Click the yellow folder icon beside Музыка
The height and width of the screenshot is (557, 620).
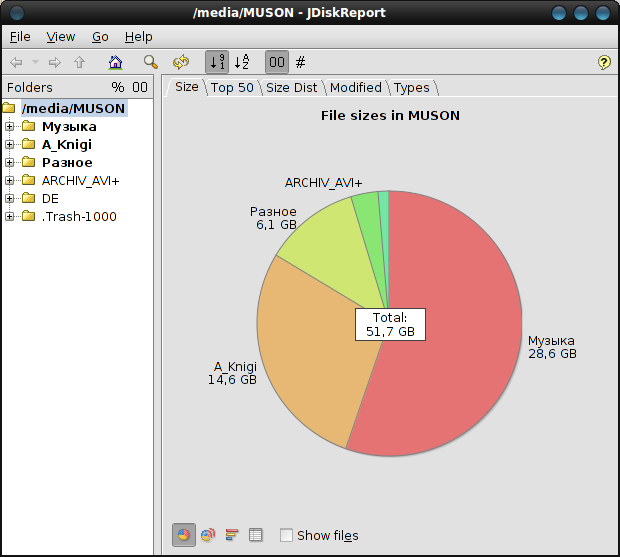[28, 126]
